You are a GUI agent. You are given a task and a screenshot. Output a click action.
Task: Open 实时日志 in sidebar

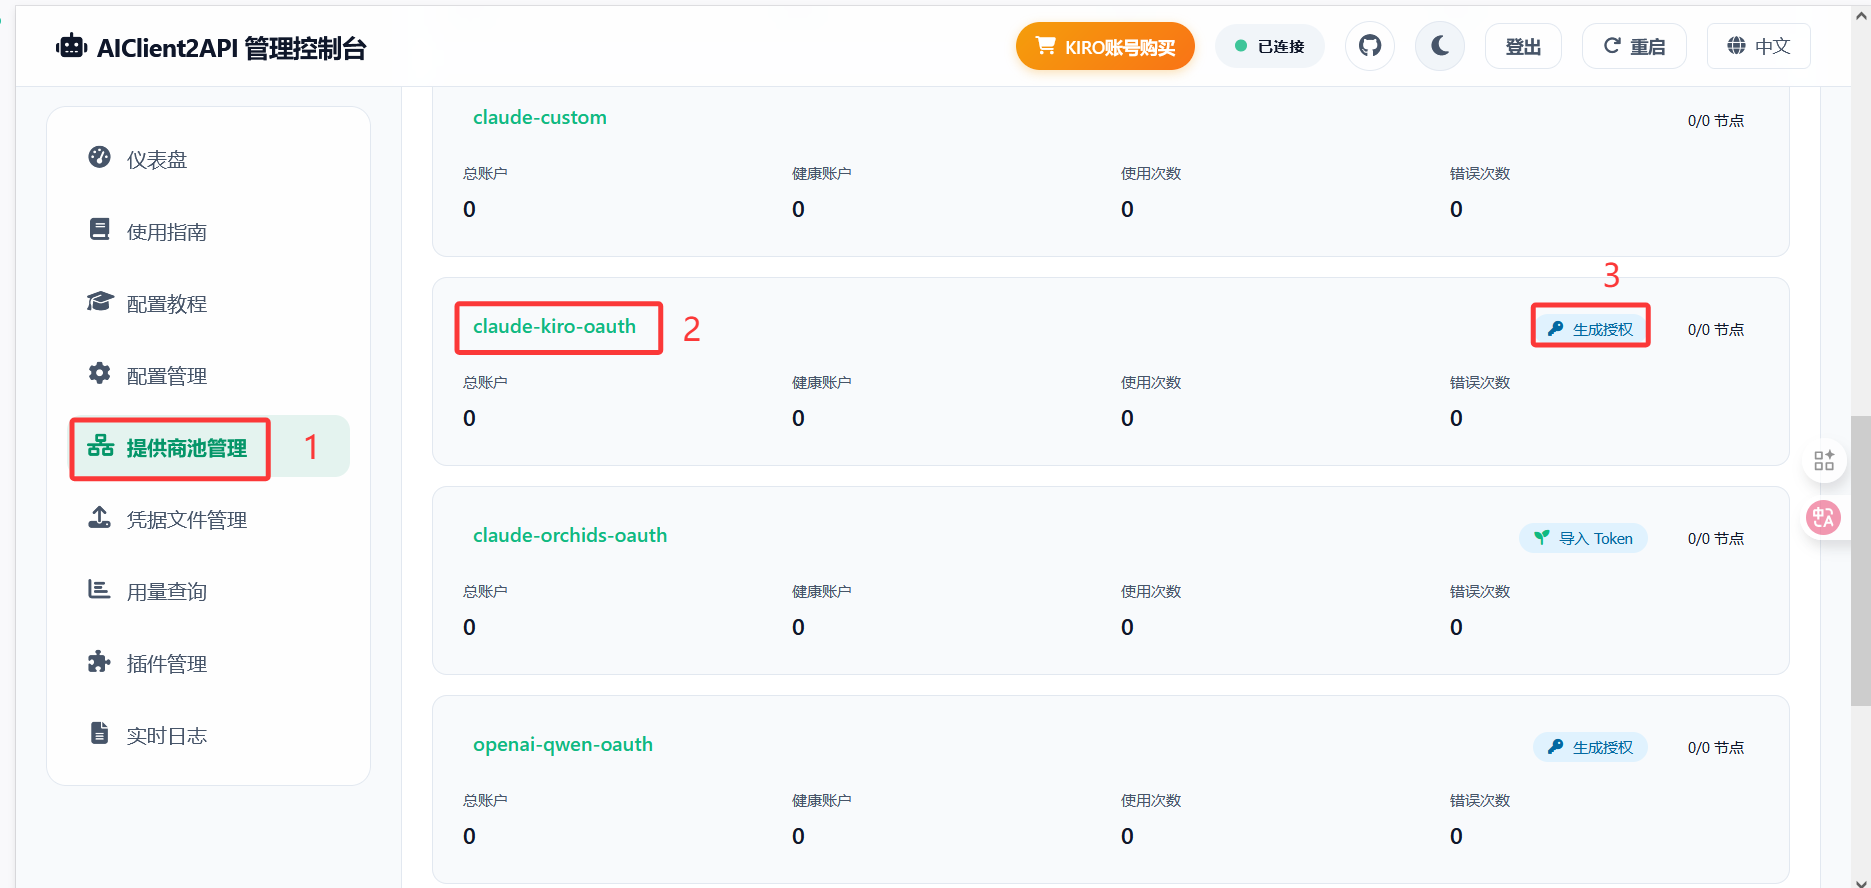[x=209, y=735]
